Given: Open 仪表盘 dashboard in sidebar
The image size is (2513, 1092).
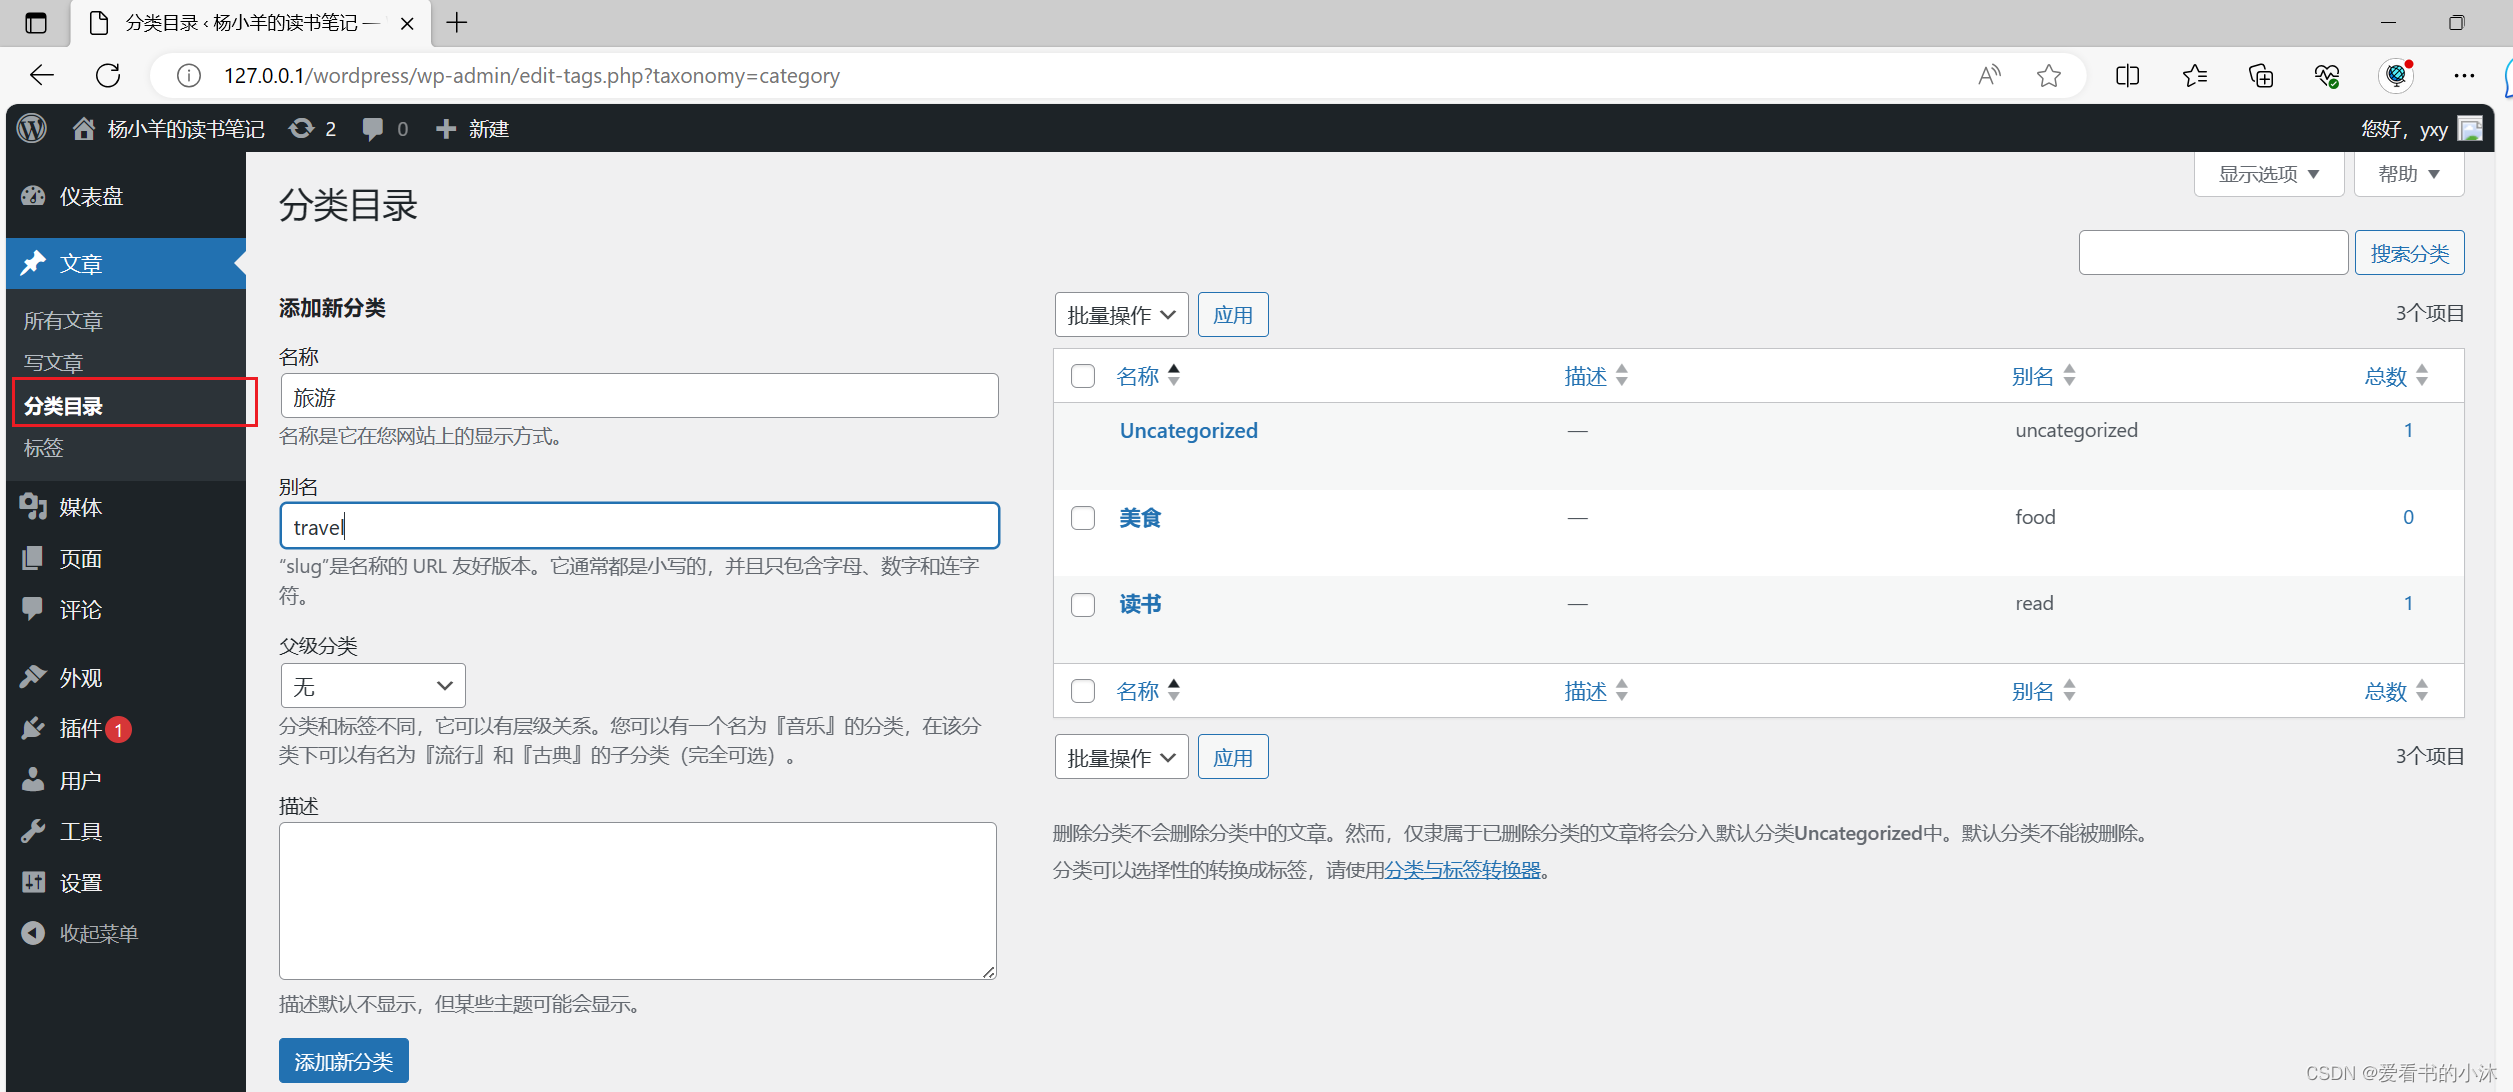Looking at the screenshot, I should coord(126,196).
